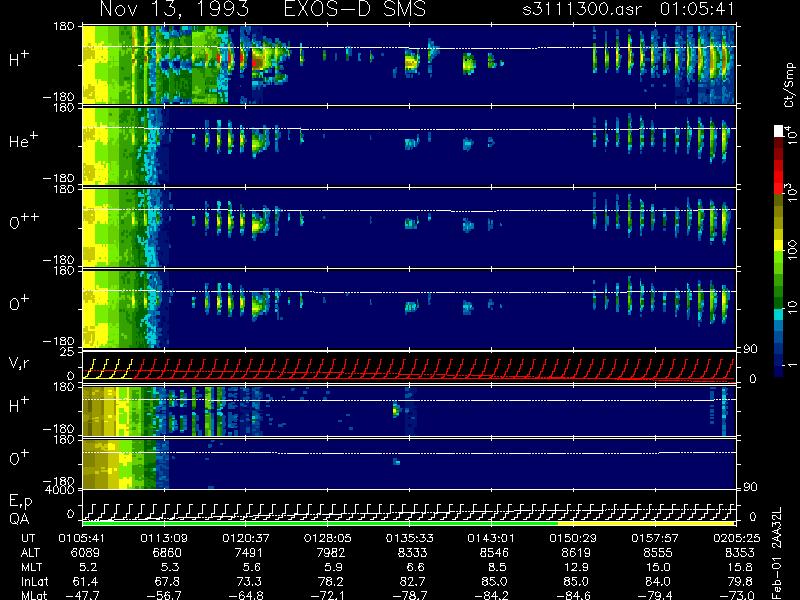The width and height of the screenshot is (800, 600).
Task: Click the V,r axis value '25'
Action: point(68,352)
